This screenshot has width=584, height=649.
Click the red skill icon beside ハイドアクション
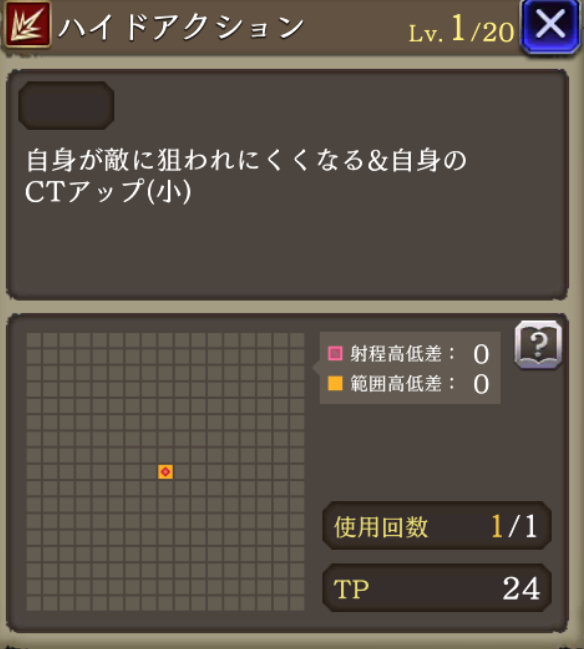27,26
